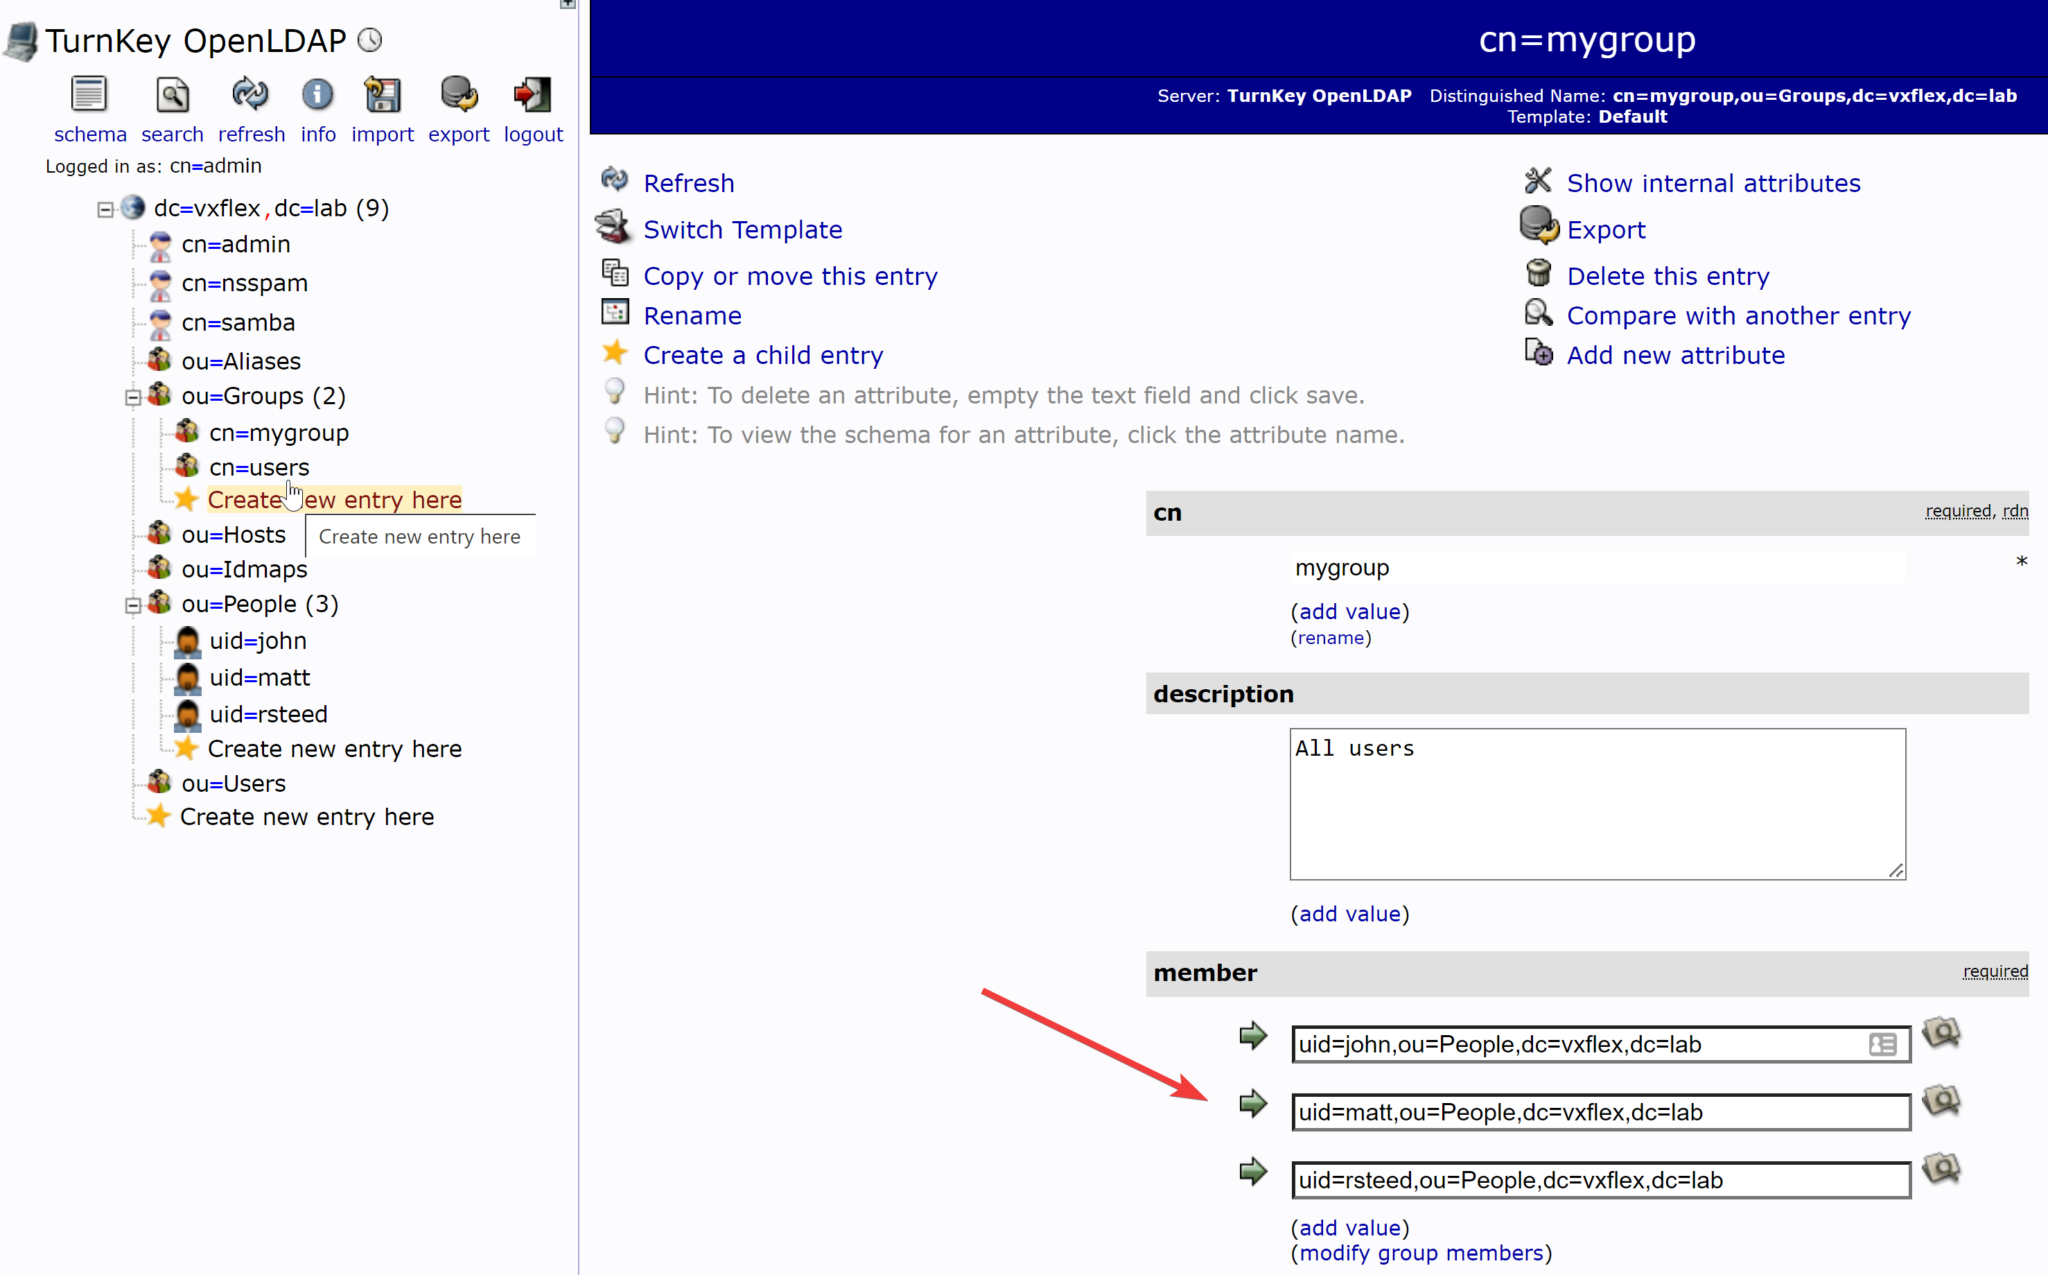
Task: Click add value under the cn attribute
Action: pyautogui.click(x=1351, y=611)
